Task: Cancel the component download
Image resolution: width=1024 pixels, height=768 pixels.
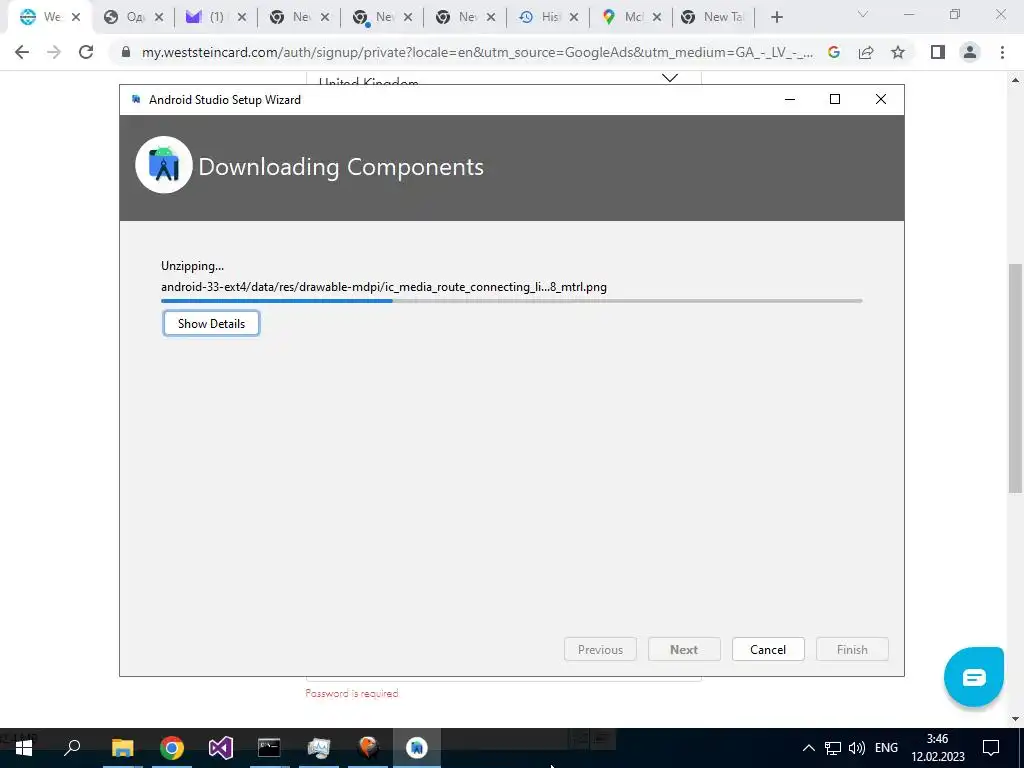Action: tap(768, 649)
